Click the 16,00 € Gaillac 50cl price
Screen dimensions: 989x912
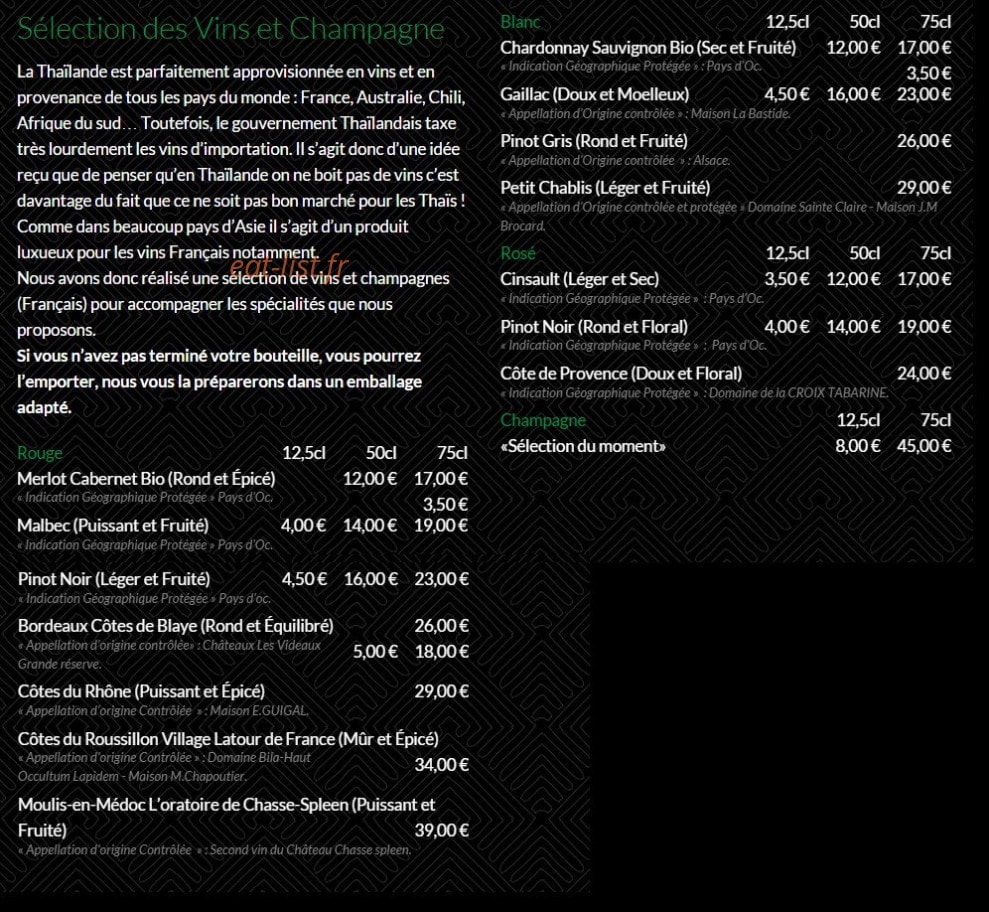point(853,95)
